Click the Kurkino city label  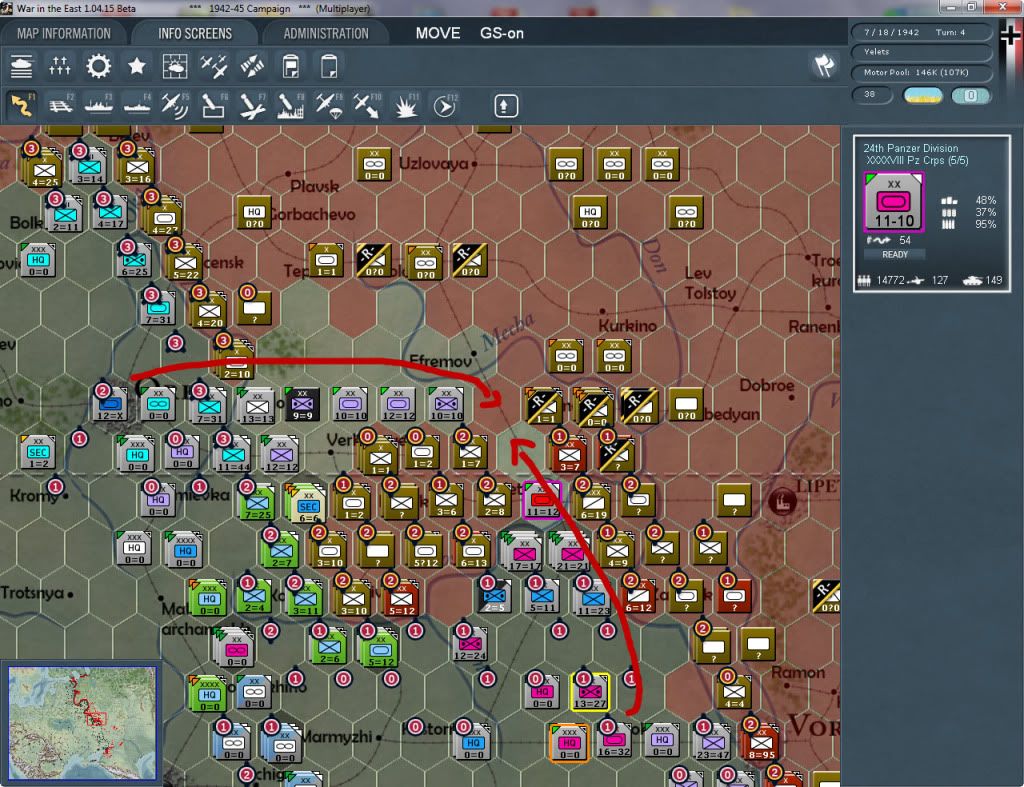tap(628, 325)
